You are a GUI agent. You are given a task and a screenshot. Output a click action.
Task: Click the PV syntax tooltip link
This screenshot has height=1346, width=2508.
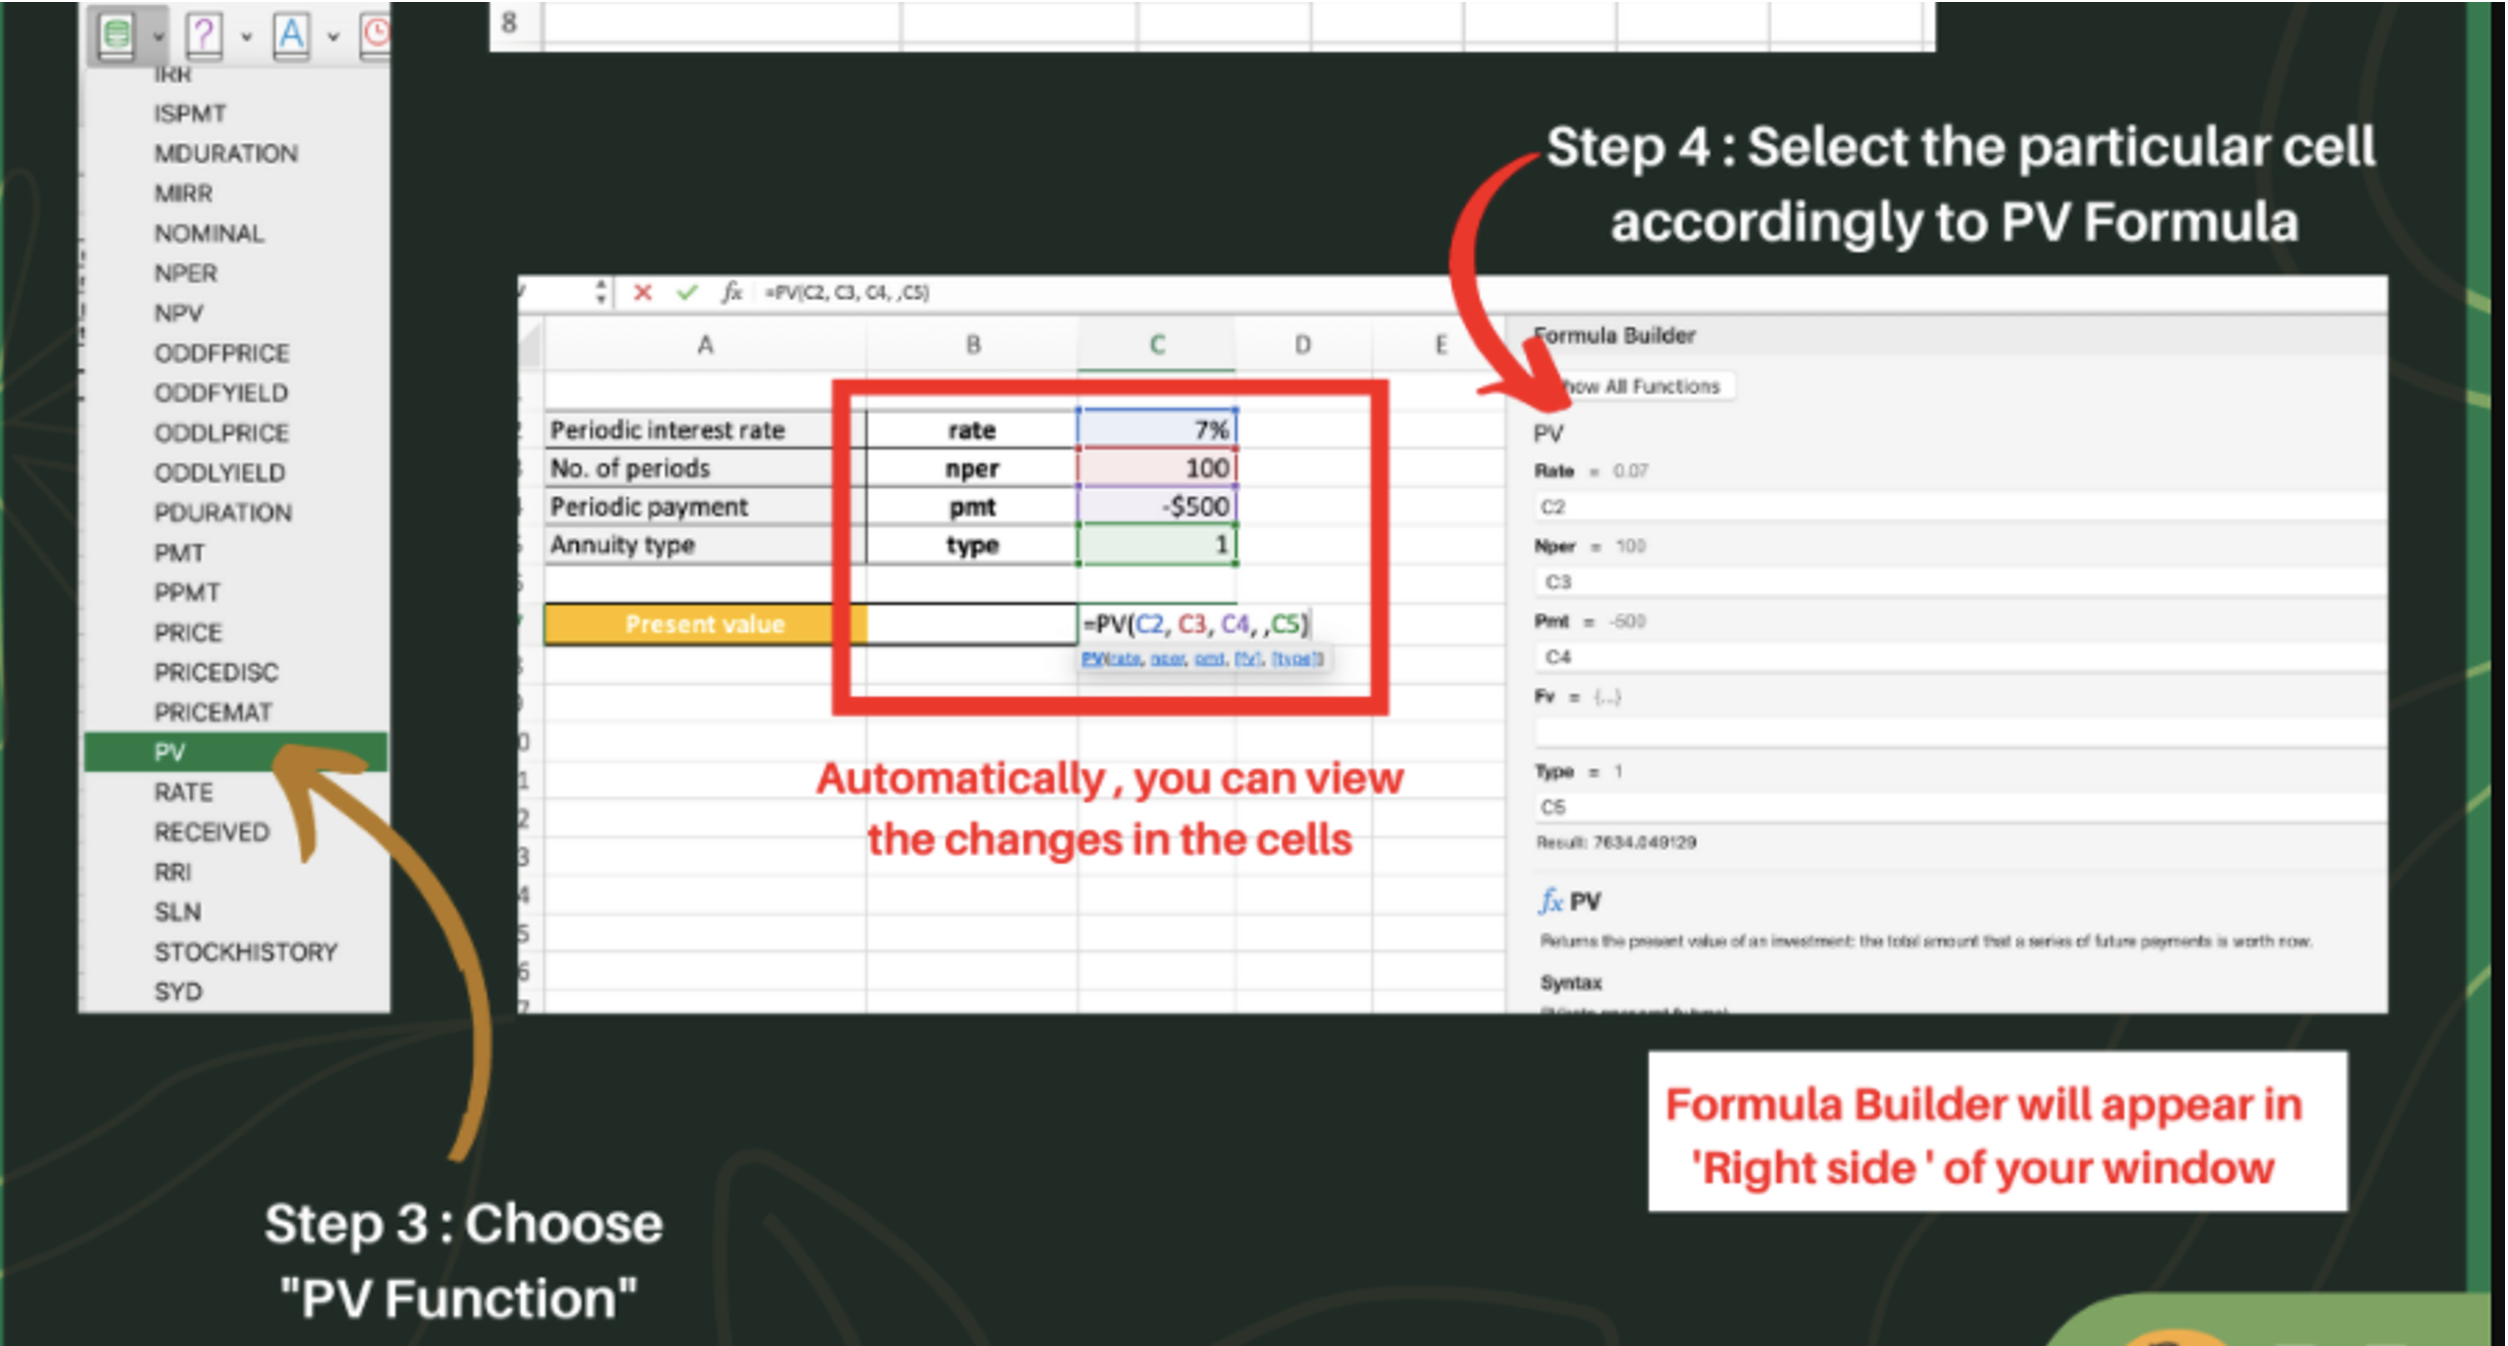pyautogui.click(x=1203, y=659)
